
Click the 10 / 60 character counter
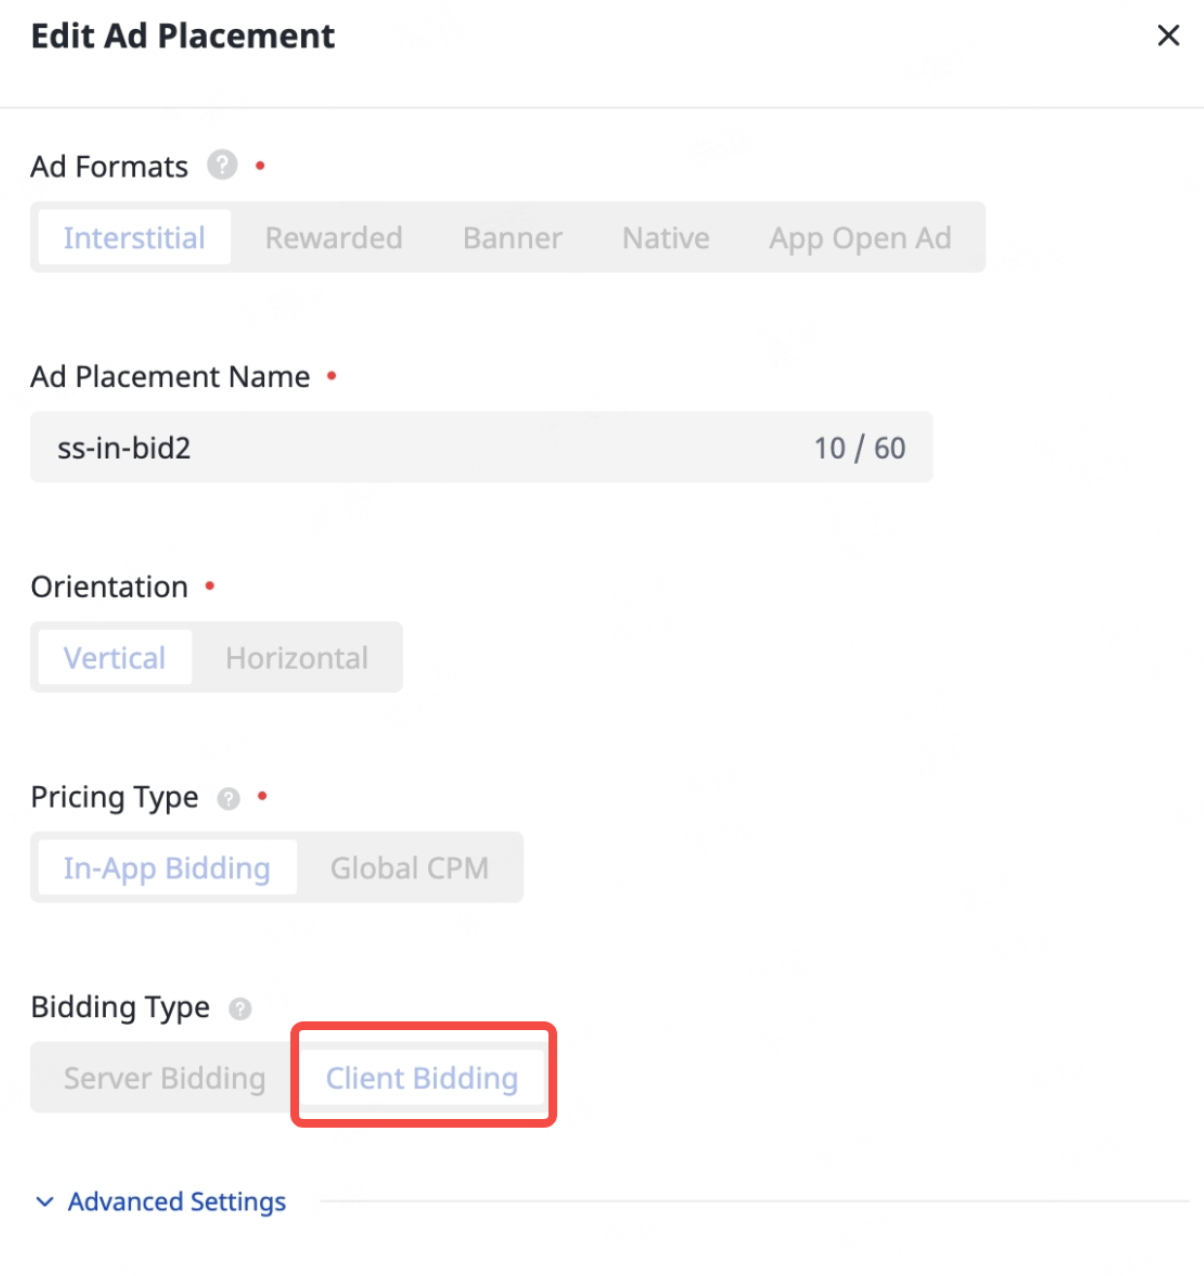pos(859,448)
